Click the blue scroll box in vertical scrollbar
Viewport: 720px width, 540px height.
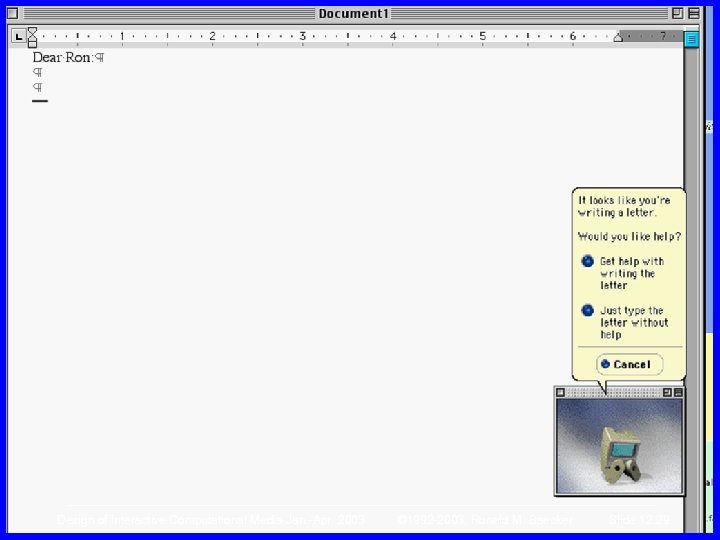pos(692,39)
